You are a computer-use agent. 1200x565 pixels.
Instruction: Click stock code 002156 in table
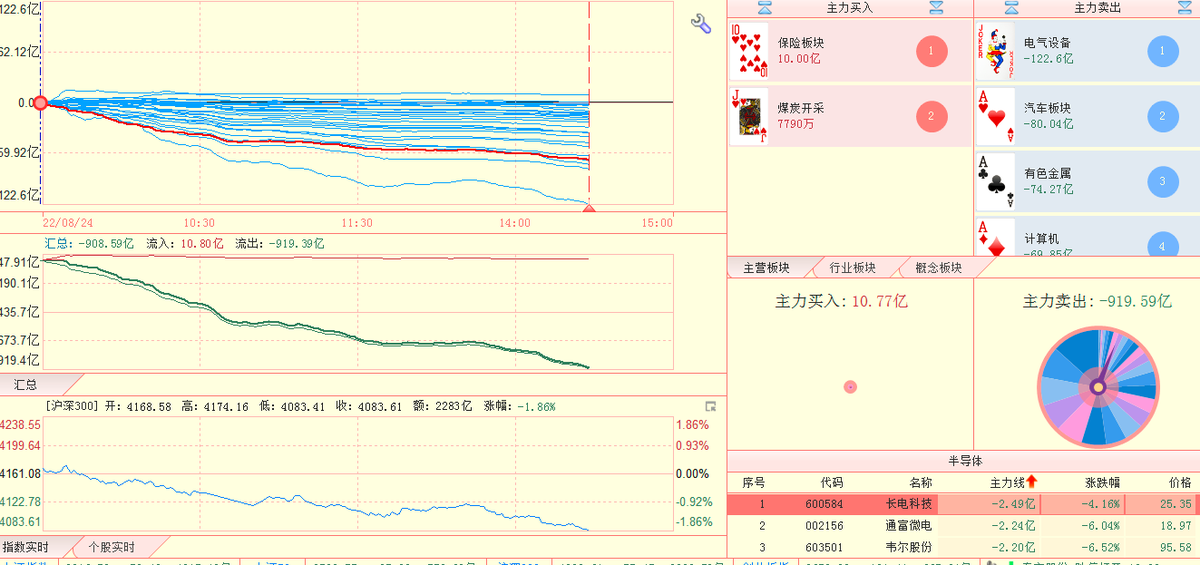824,525
